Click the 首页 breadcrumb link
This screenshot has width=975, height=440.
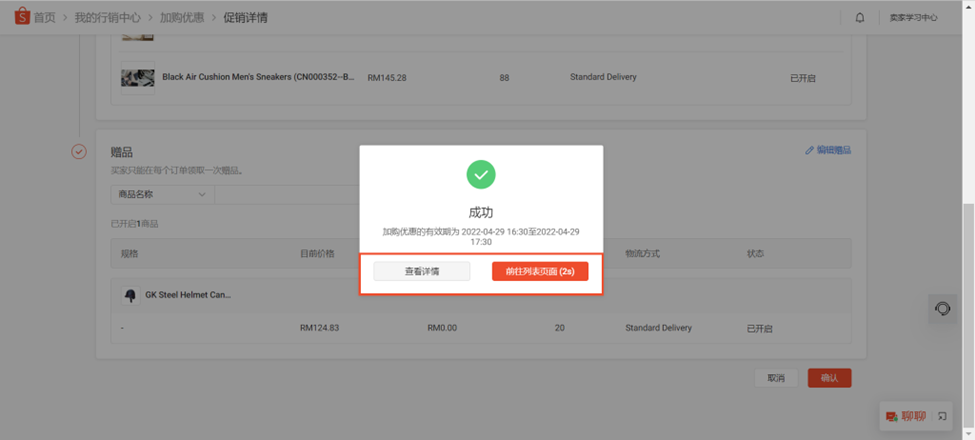click(44, 17)
